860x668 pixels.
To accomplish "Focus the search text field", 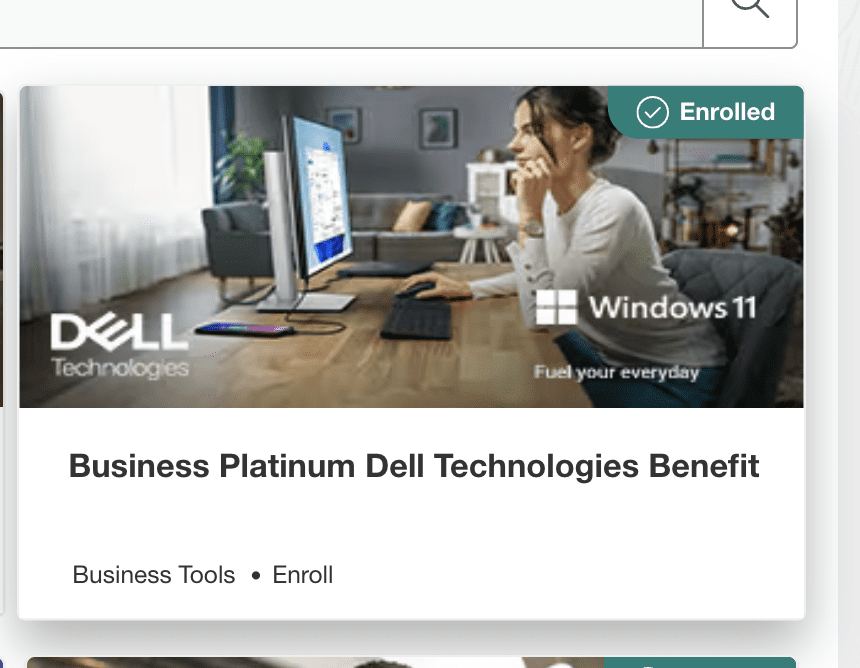I will [x=351, y=22].
